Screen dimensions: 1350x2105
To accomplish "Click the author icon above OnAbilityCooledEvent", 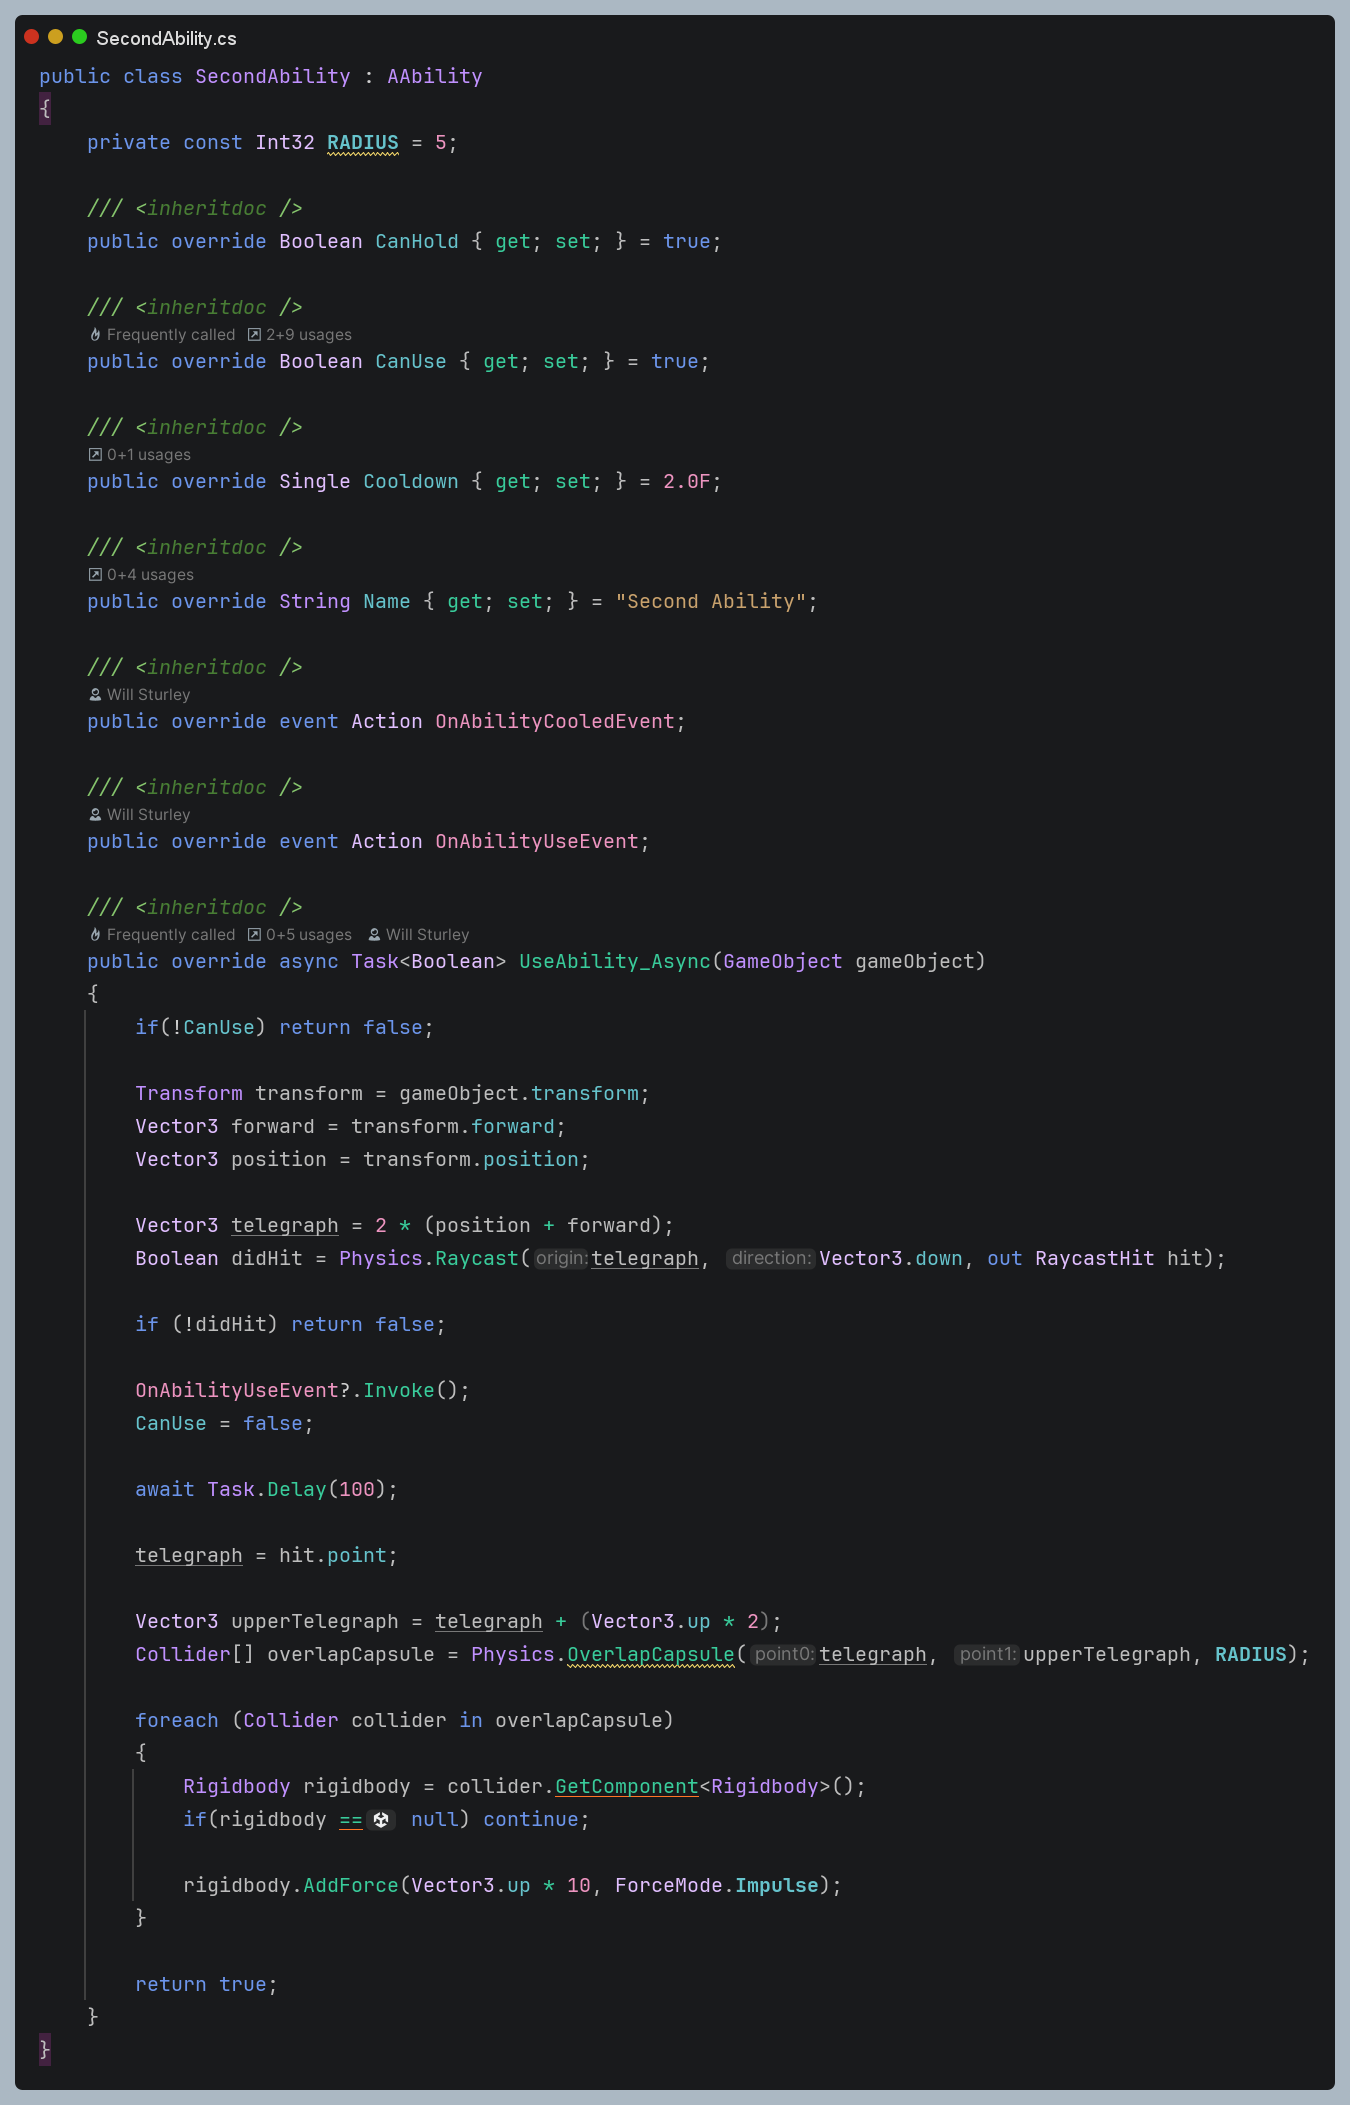I will tap(95, 695).
